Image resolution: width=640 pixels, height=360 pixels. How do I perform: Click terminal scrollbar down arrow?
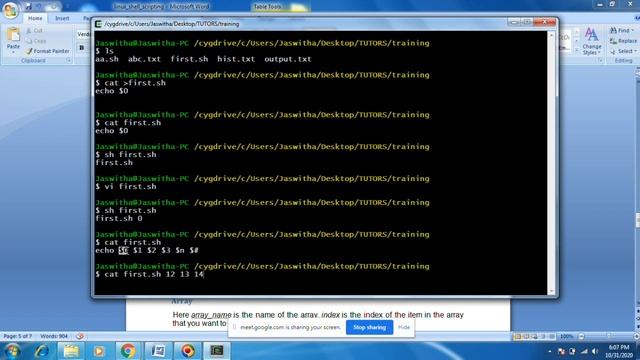click(551, 291)
